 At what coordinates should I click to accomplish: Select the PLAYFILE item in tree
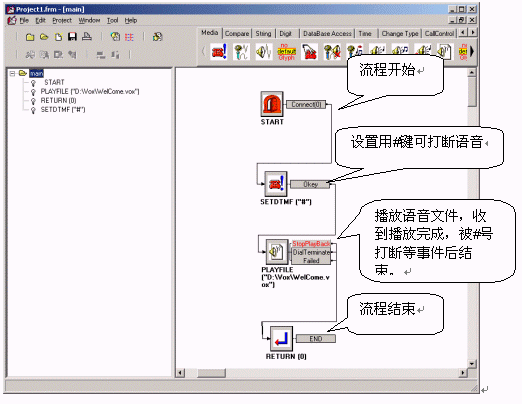tap(90, 91)
